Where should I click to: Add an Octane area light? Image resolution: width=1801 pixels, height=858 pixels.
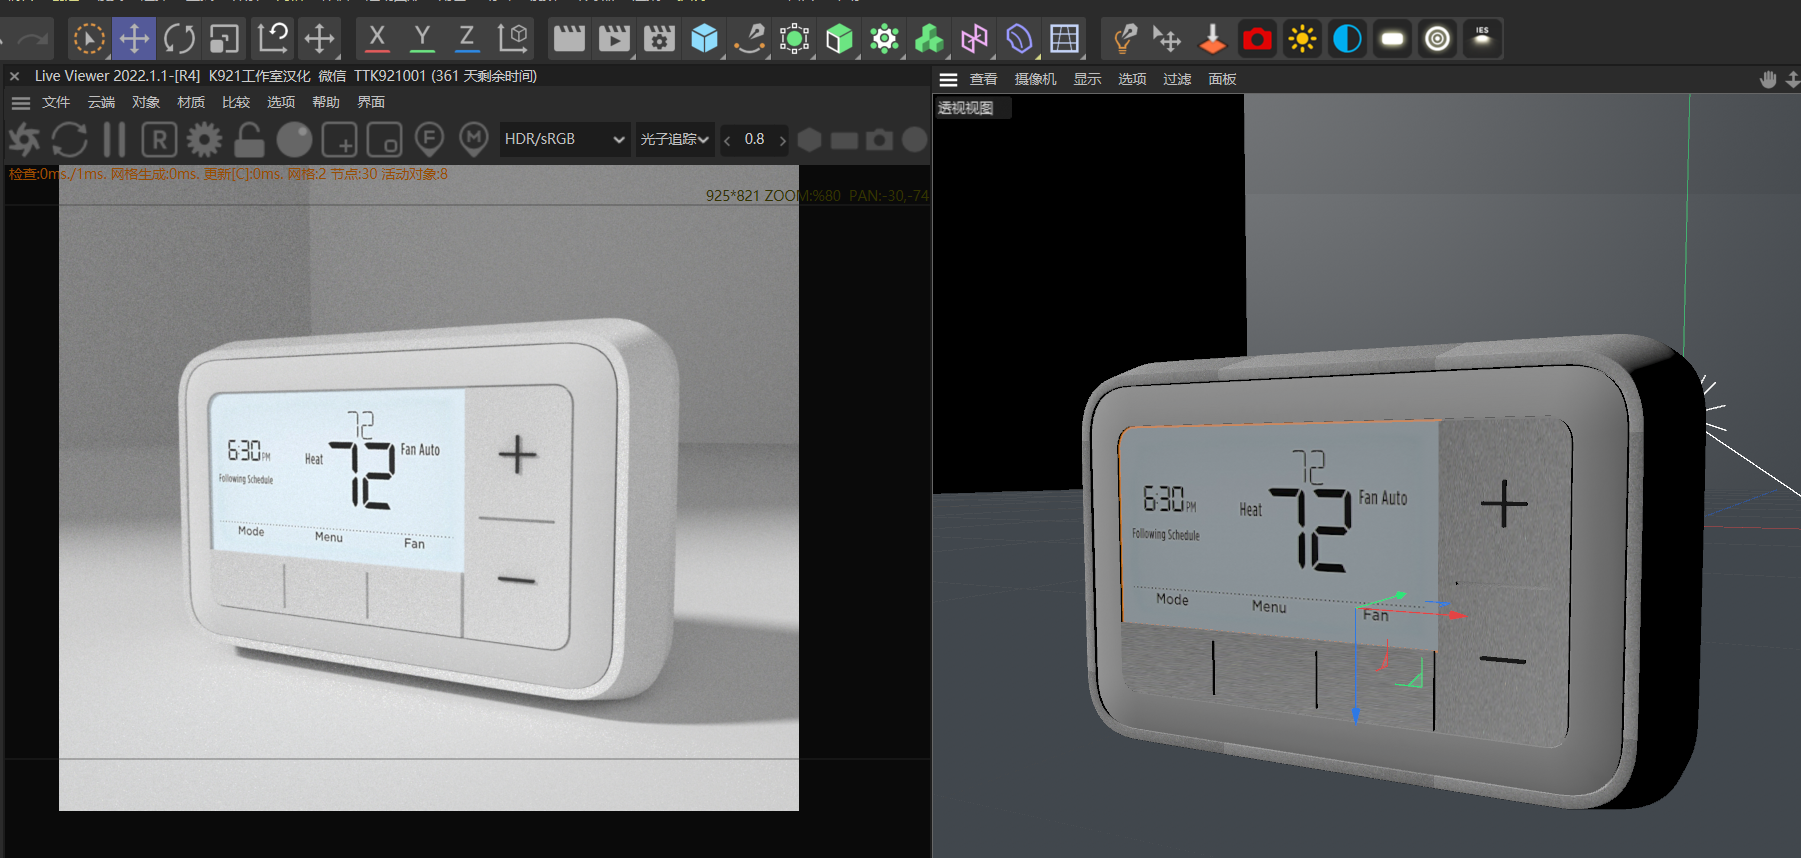(1392, 39)
